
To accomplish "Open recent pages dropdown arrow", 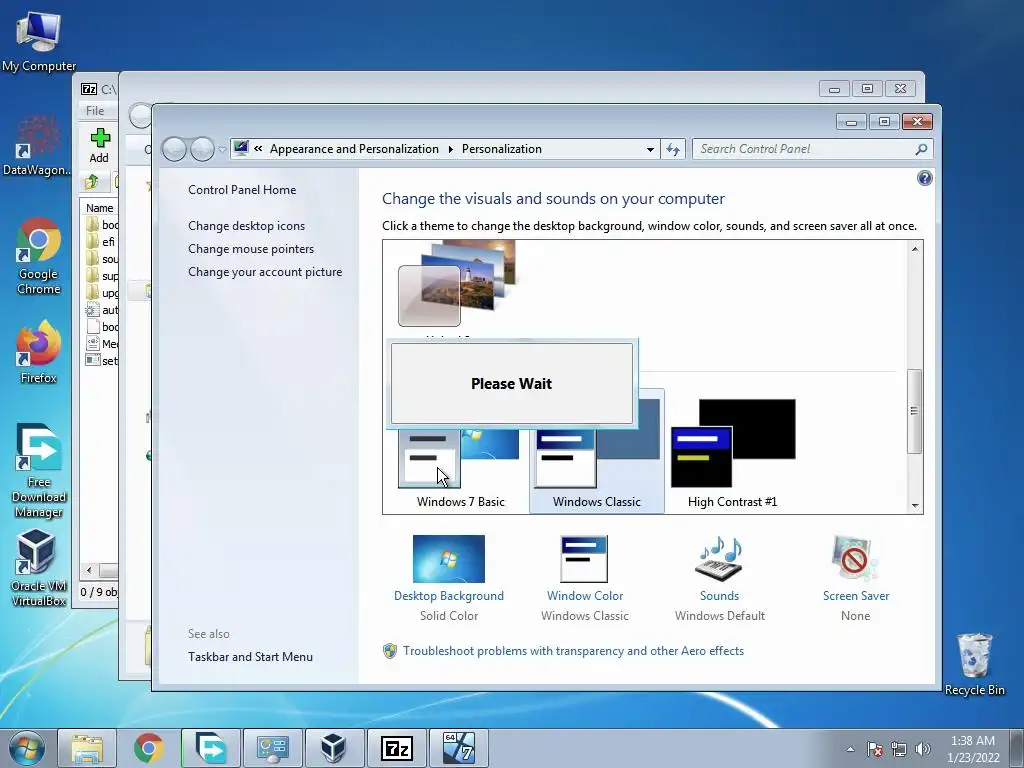I will tap(222, 150).
